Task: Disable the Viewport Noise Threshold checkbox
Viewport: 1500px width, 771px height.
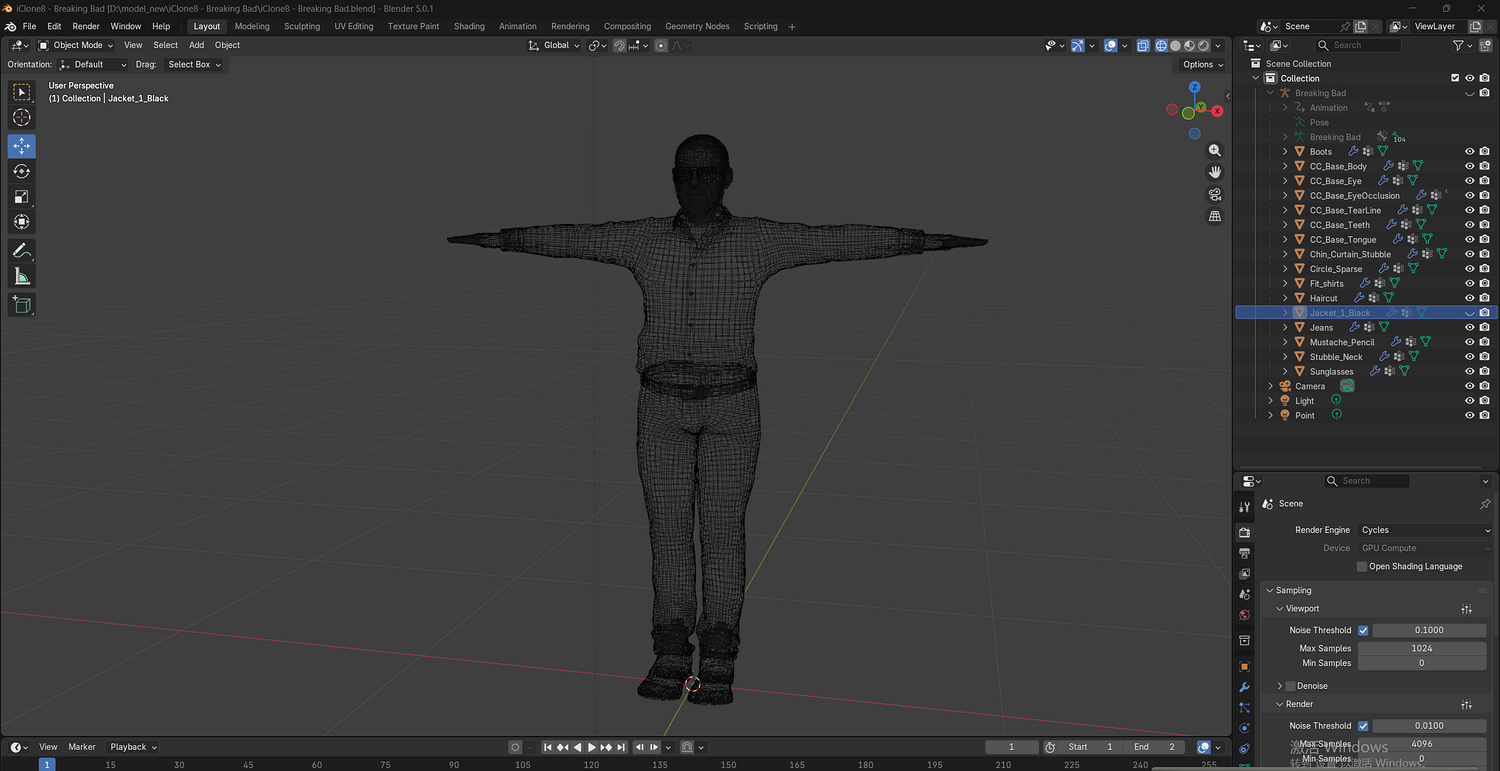Action: 1363,630
